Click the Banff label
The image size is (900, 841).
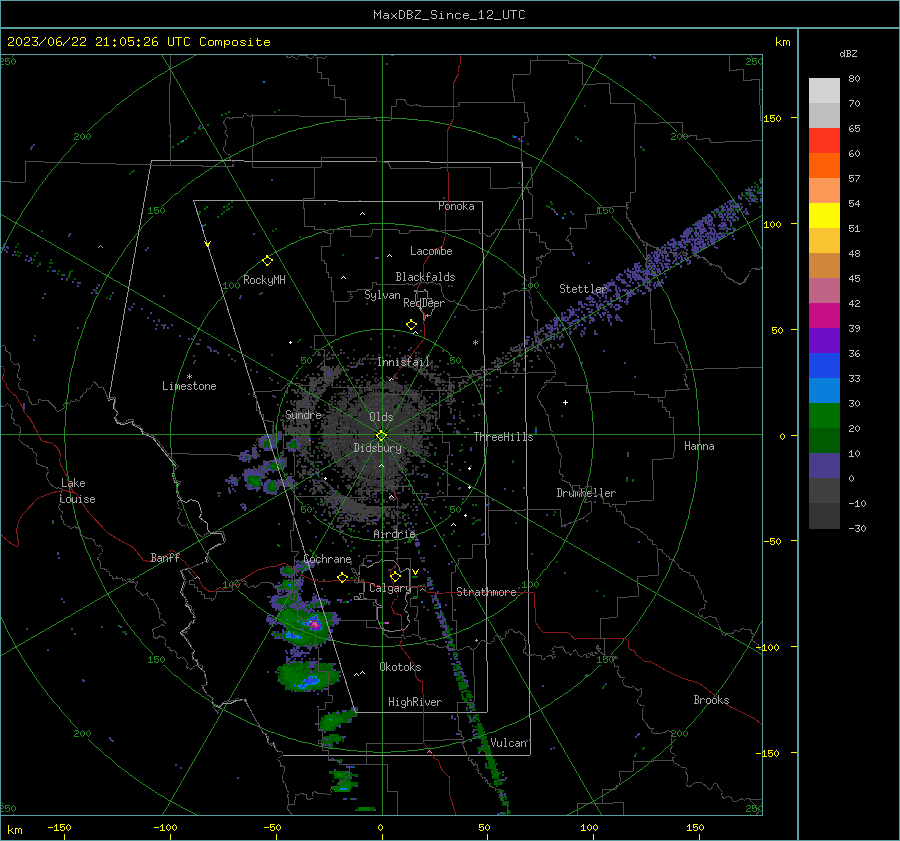click(165, 557)
